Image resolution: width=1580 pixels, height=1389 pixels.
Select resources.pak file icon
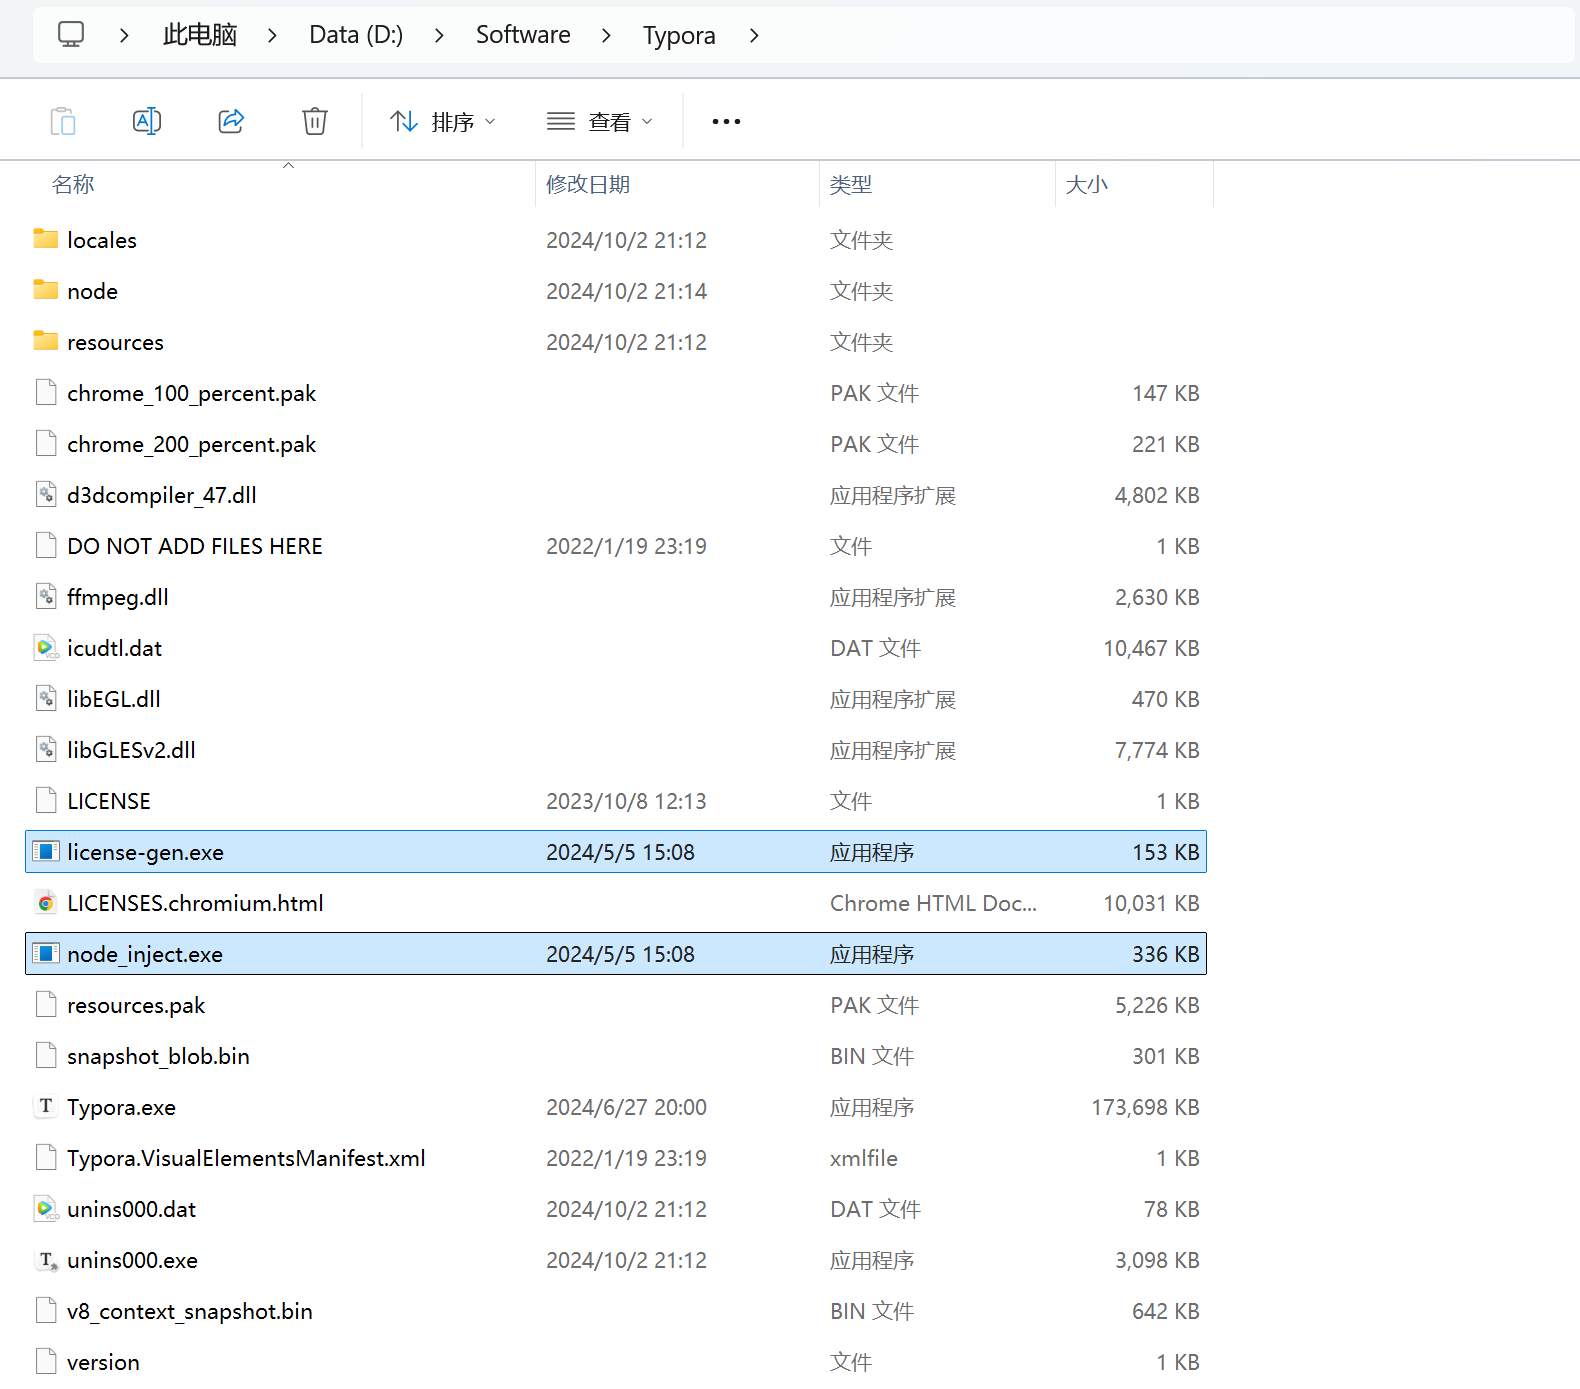[x=46, y=1004]
